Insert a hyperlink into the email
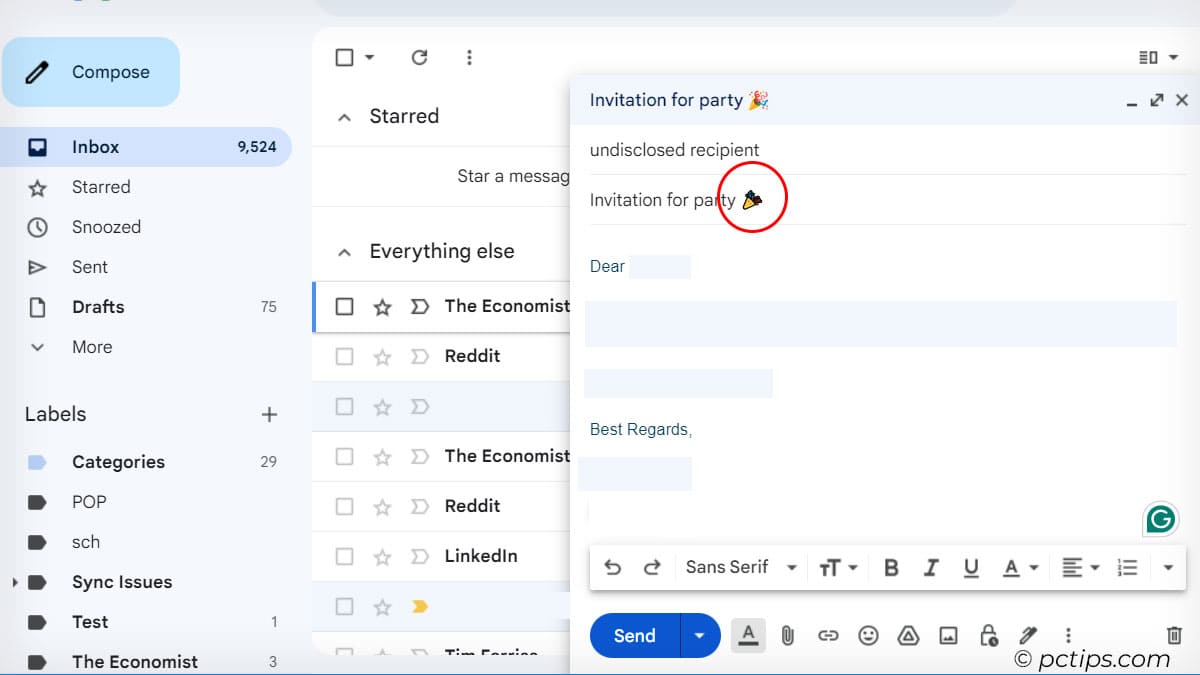1200x675 pixels. pos(828,635)
